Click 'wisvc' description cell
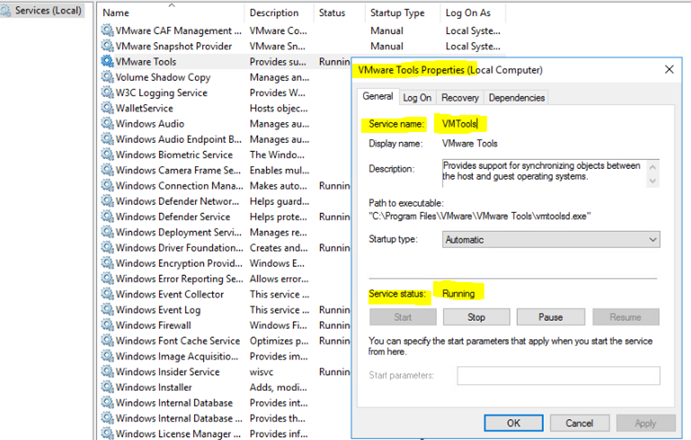Screen dimensions: 691x440 (x=262, y=372)
